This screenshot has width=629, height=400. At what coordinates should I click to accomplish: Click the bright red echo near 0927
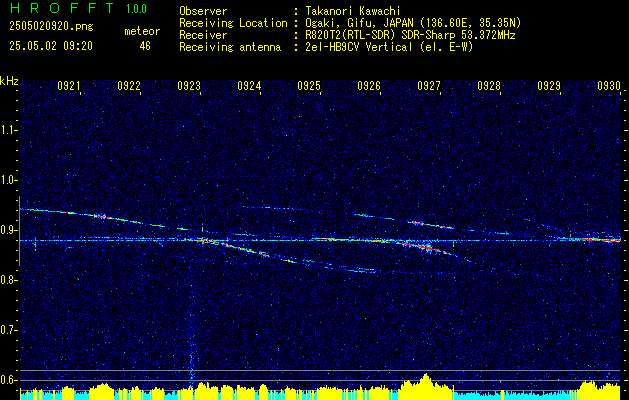[x=427, y=248]
